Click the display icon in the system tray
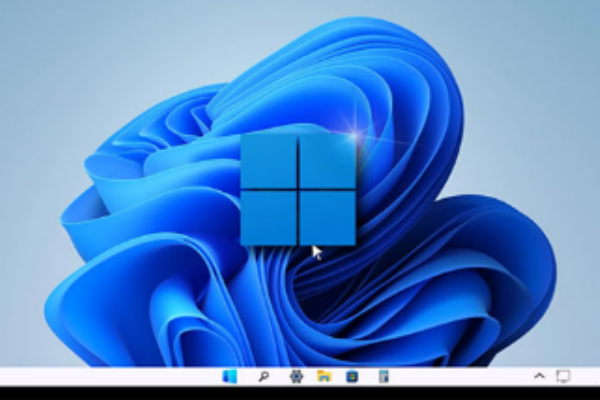 pyautogui.click(x=563, y=377)
